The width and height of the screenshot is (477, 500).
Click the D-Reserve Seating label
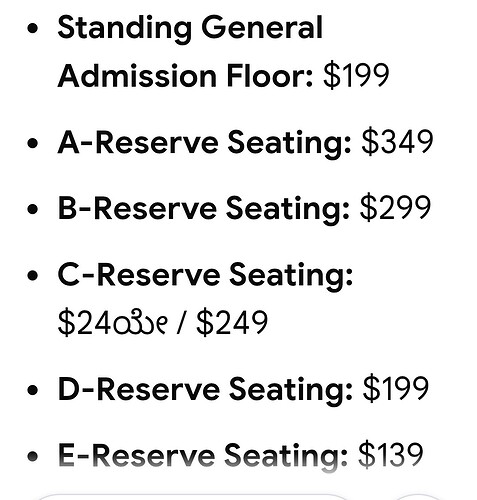tap(205, 389)
